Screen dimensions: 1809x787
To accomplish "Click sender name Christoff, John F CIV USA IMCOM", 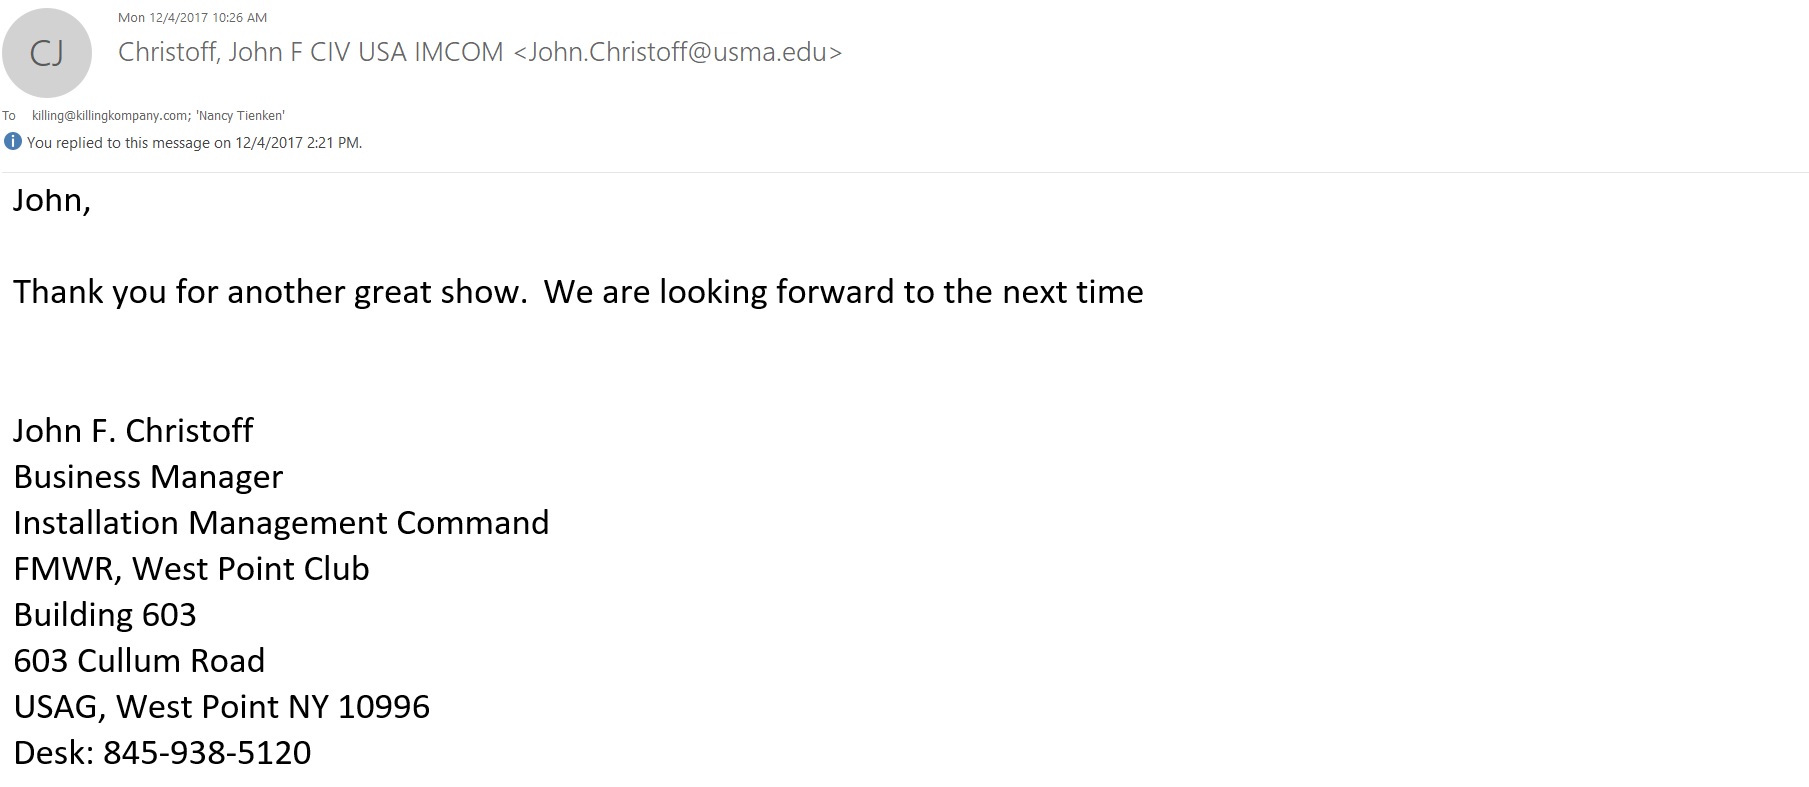I will pyautogui.click(x=311, y=52).
